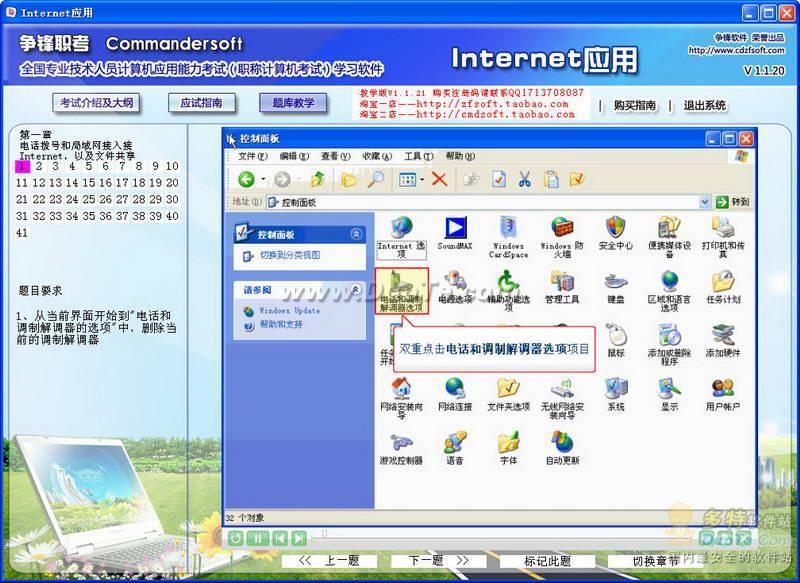
Task: Click 切换到分类视图 link
Action: 290,255
